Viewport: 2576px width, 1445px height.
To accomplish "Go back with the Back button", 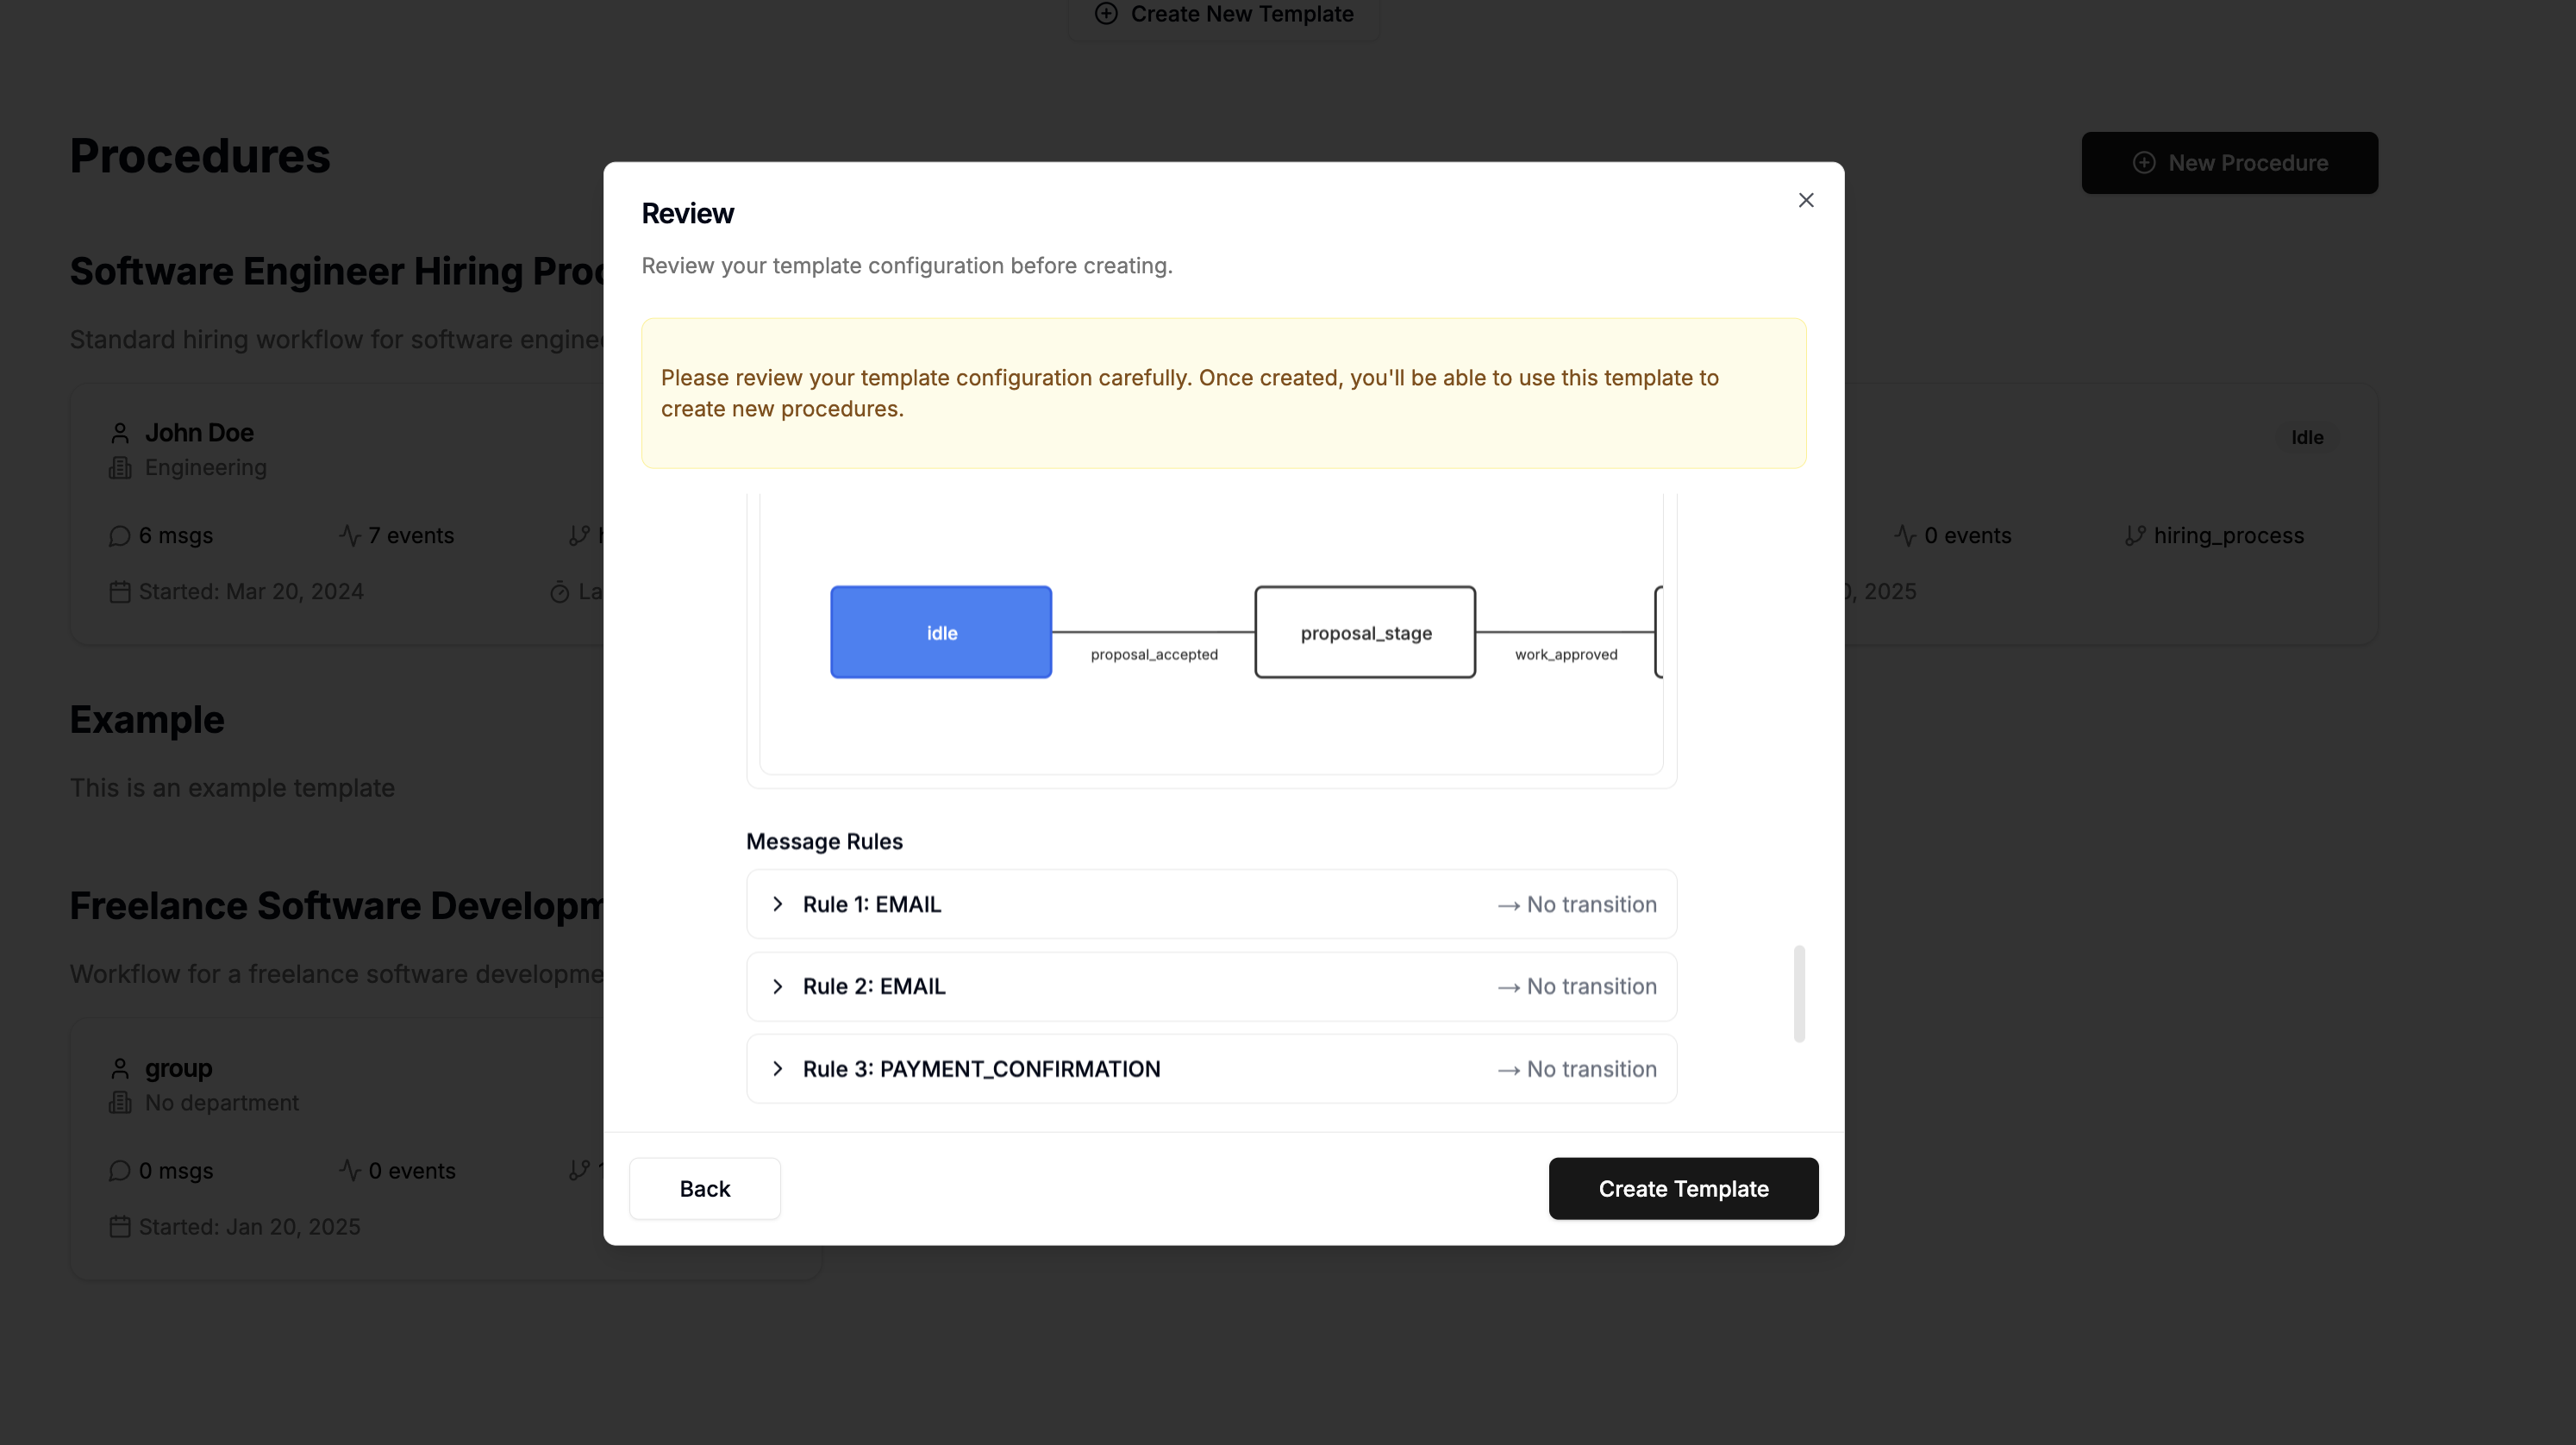I will pos(704,1188).
